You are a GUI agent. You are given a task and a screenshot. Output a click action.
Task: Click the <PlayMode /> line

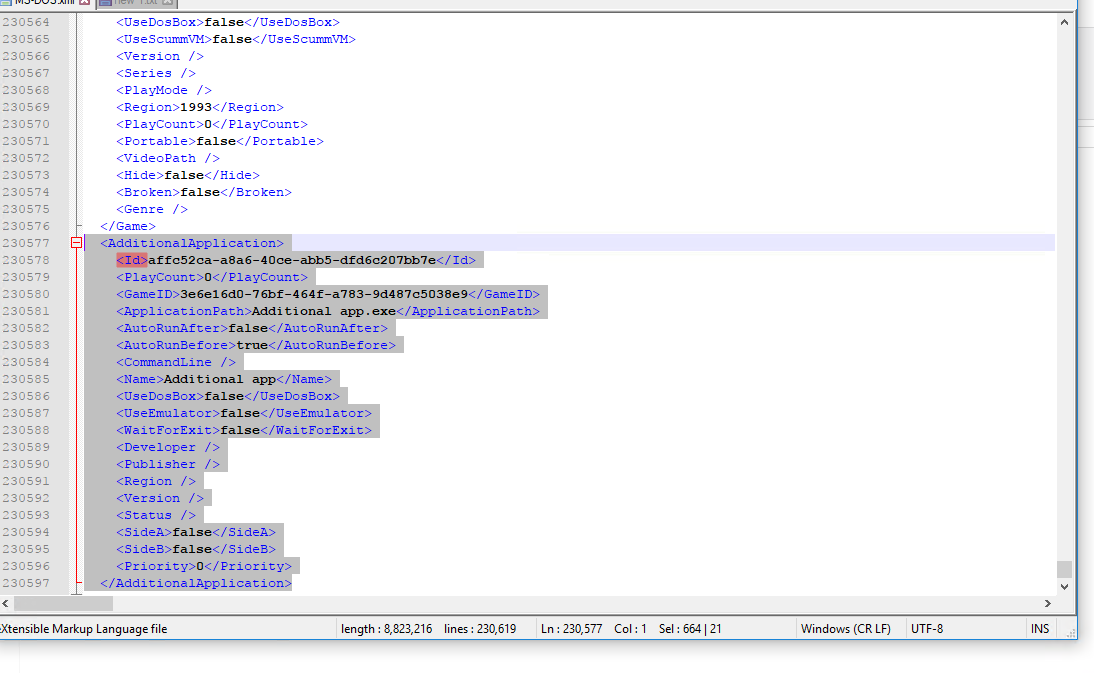[164, 90]
